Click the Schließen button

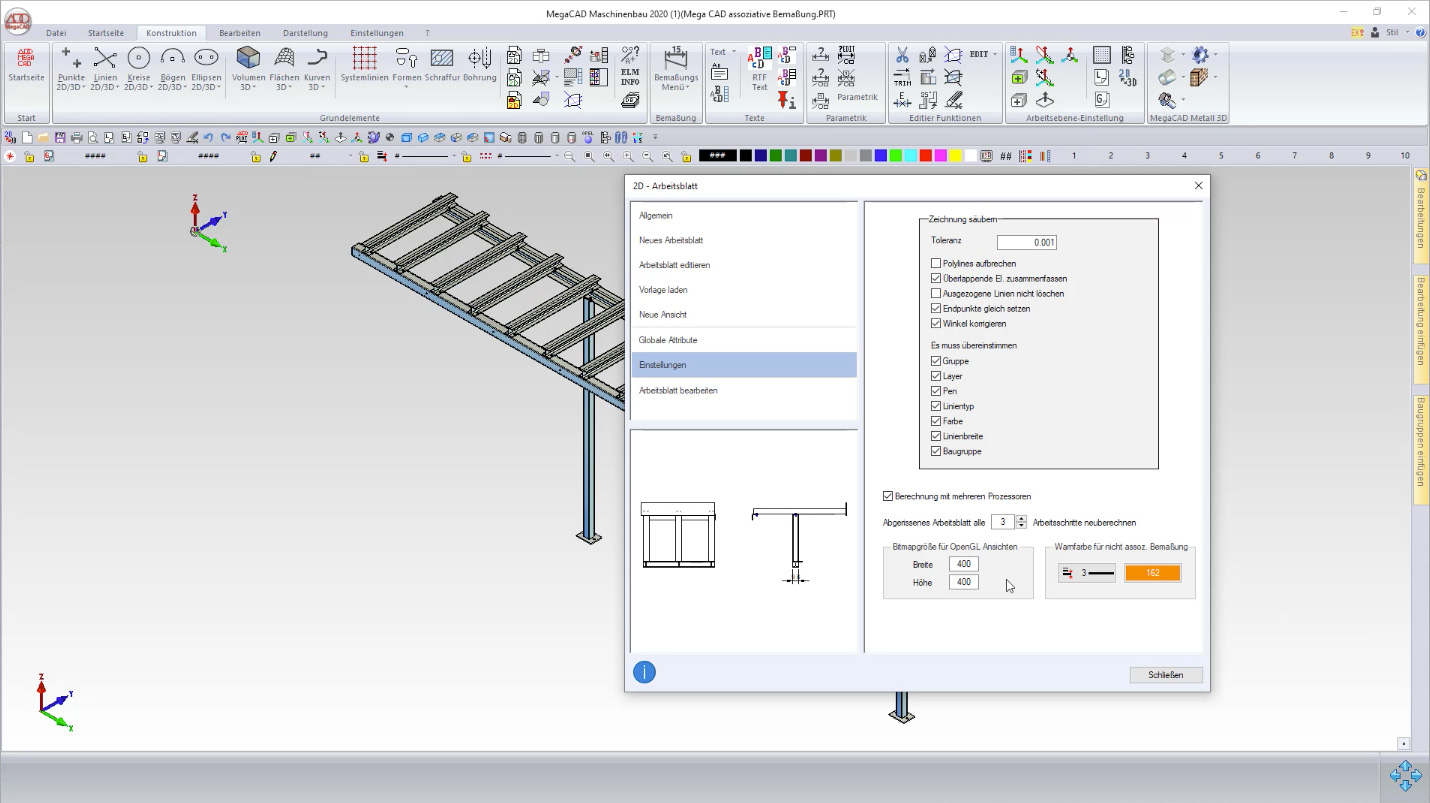[x=1166, y=675]
